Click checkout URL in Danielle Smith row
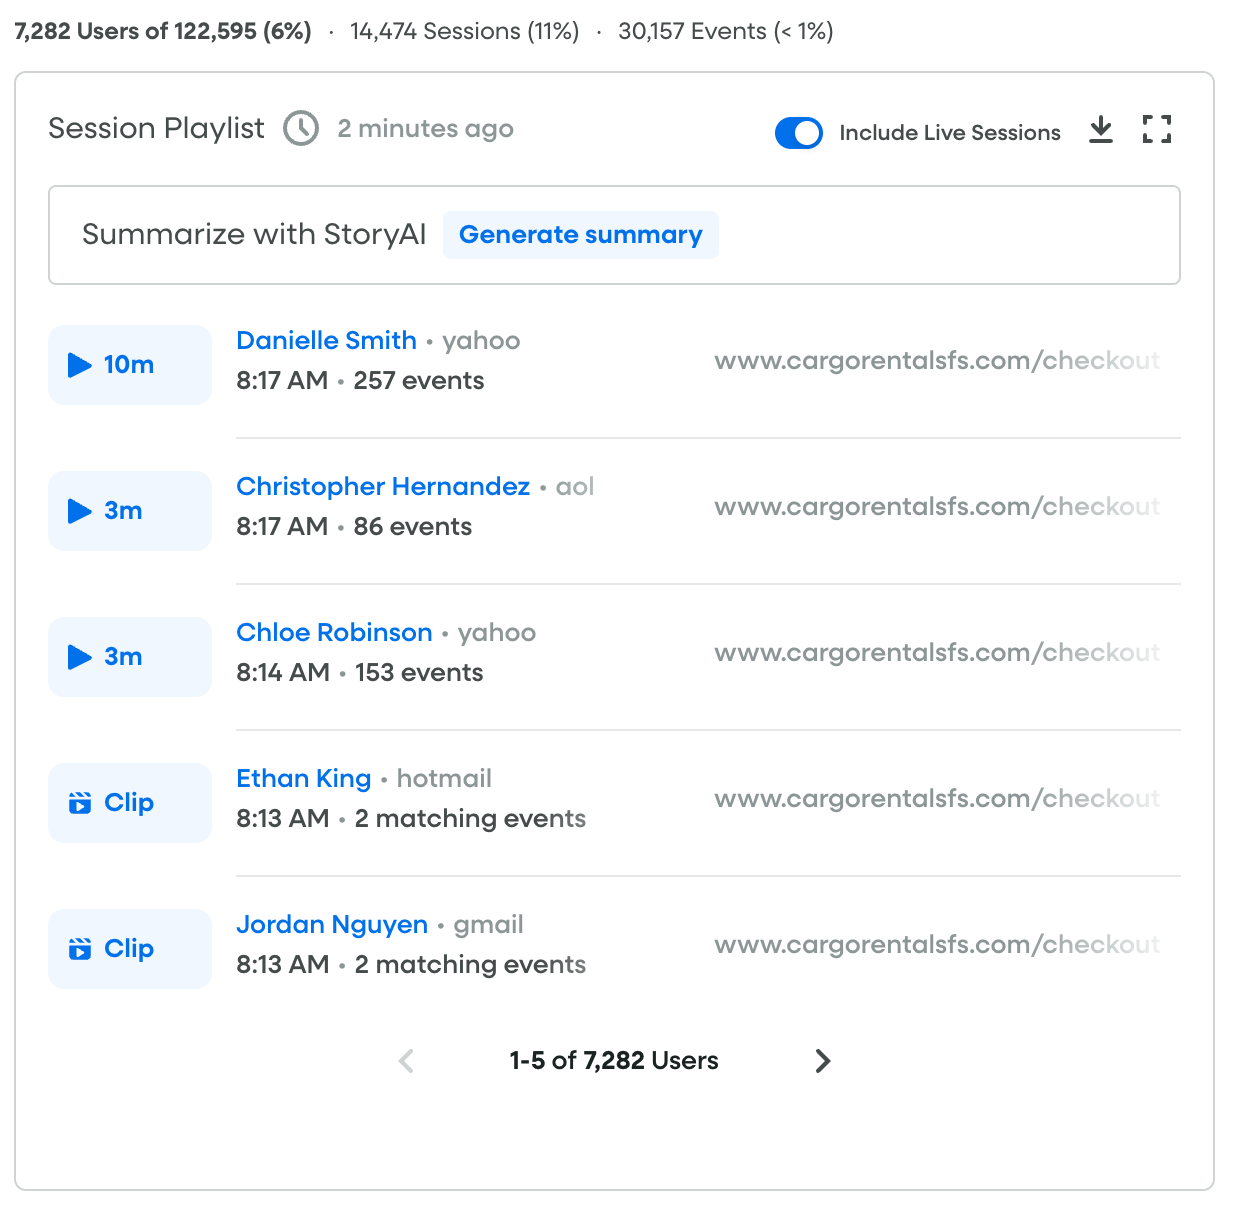Screen dimensions: 1234x1210 tap(936, 361)
